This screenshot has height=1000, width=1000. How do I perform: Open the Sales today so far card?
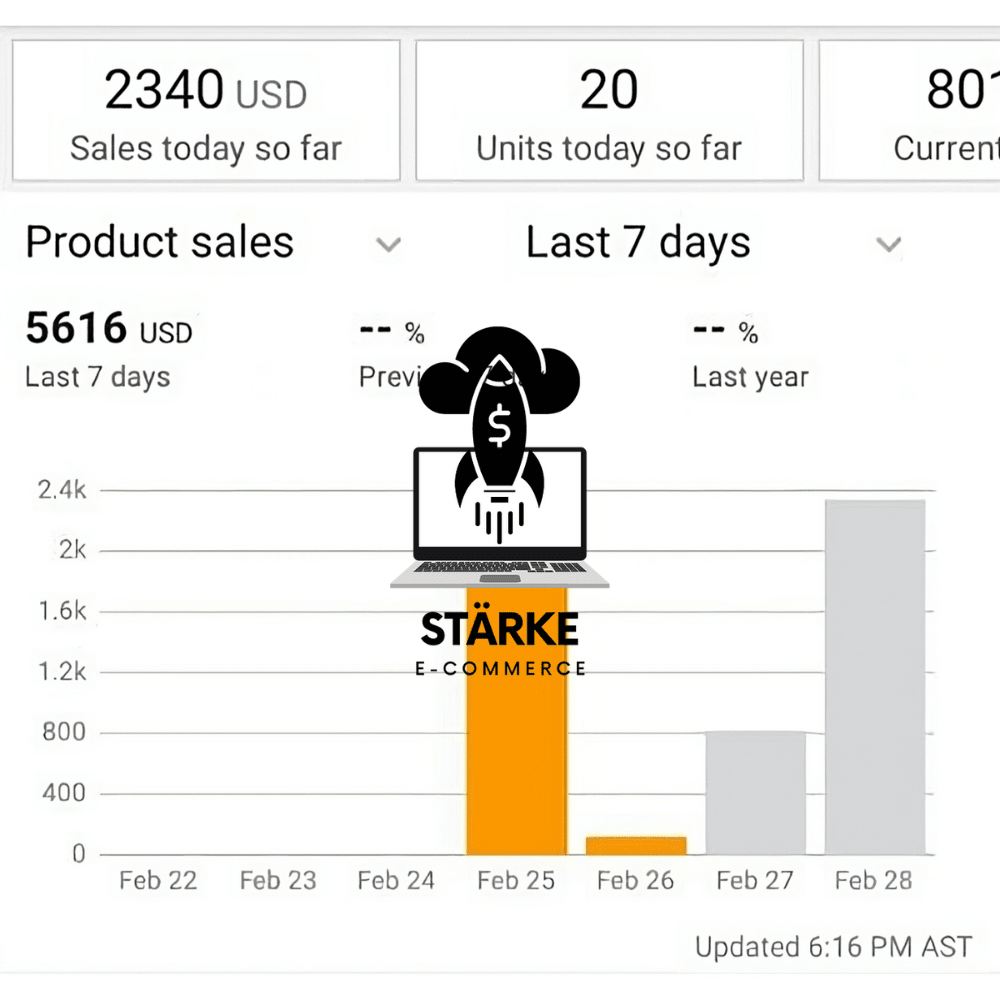206,110
